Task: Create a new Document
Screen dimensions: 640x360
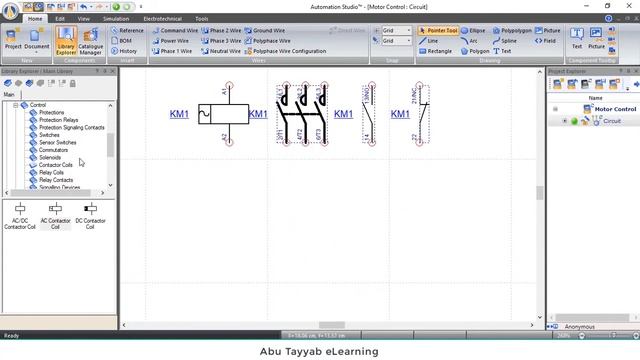Action: point(37,40)
